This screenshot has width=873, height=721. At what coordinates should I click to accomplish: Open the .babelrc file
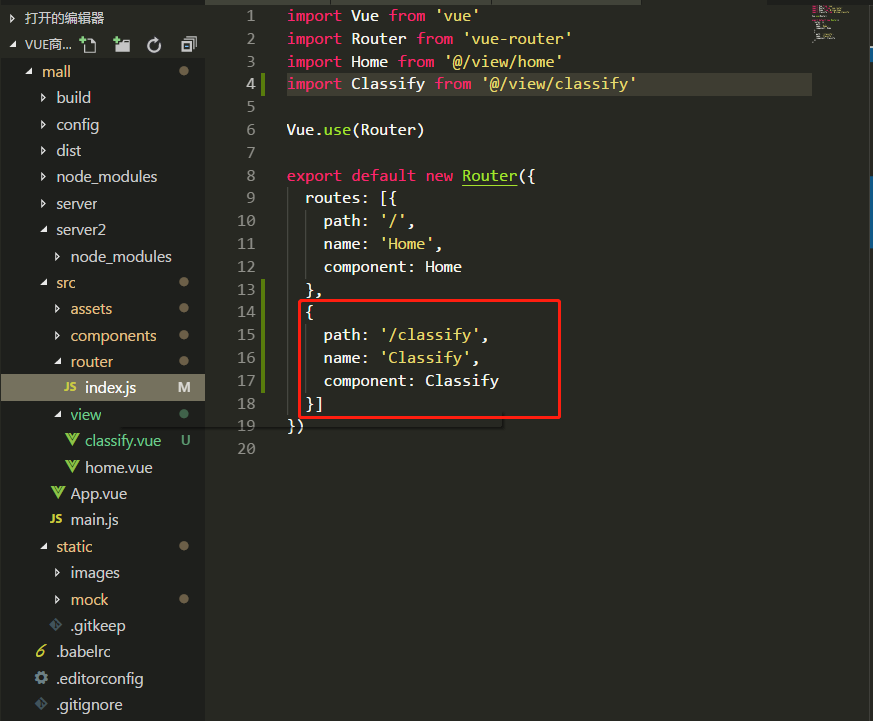[84, 651]
